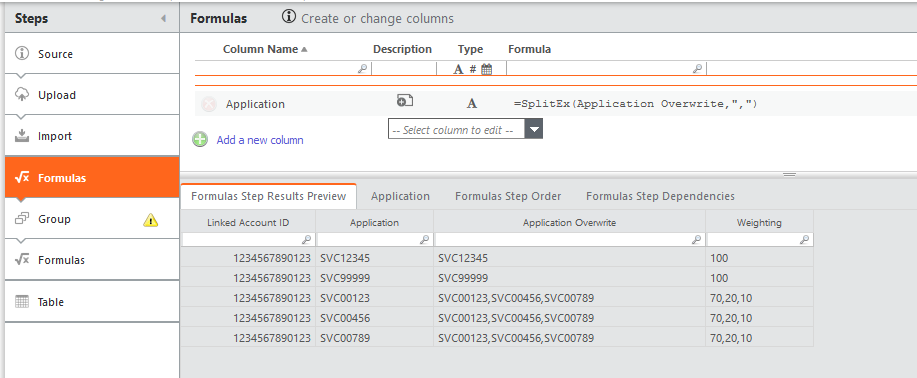Click SVC00789 in Application column
The image size is (917, 378).
[x=345, y=338]
